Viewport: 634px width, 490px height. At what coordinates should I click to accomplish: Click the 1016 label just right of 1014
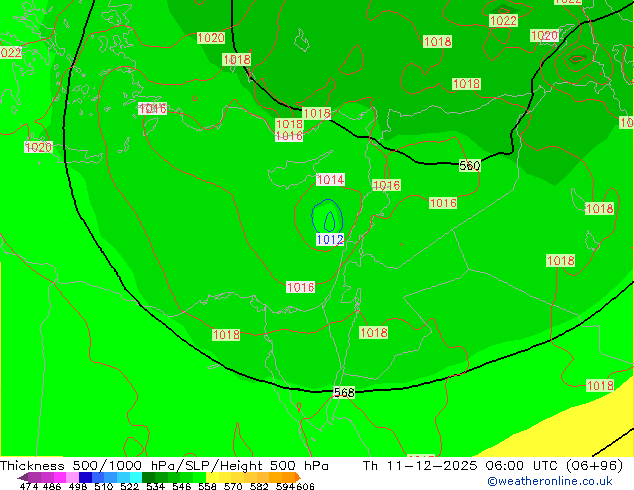point(387,185)
